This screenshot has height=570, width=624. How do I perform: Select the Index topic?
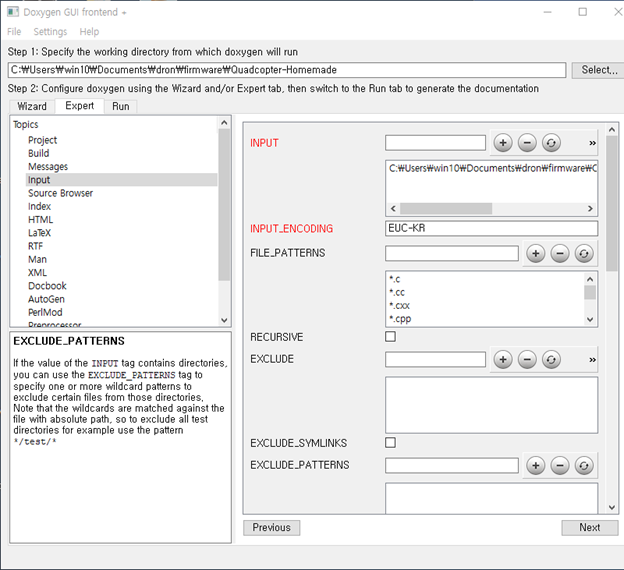pos(39,206)
